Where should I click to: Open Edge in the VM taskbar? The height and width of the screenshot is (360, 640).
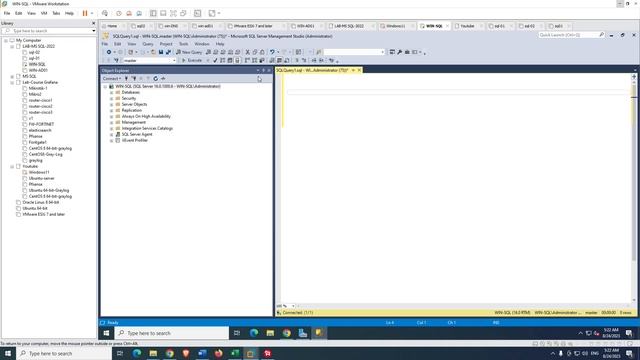click(x=254, y=333)
